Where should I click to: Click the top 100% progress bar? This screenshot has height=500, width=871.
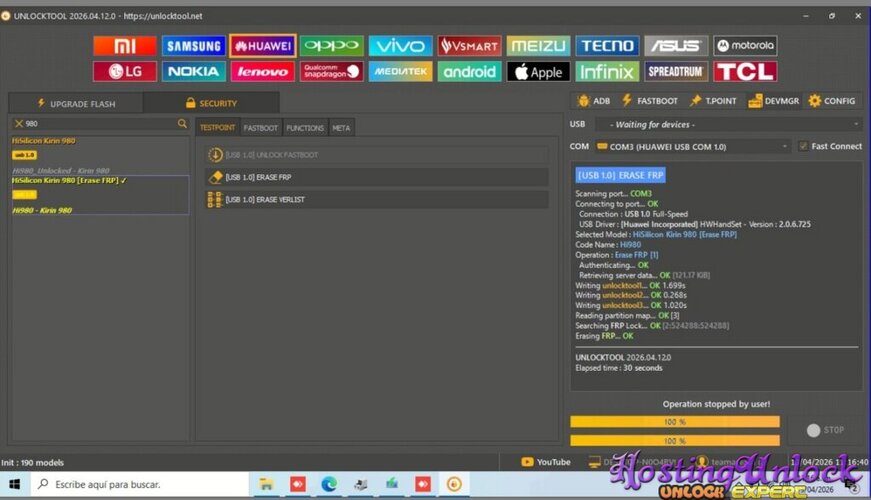[674, 422]
